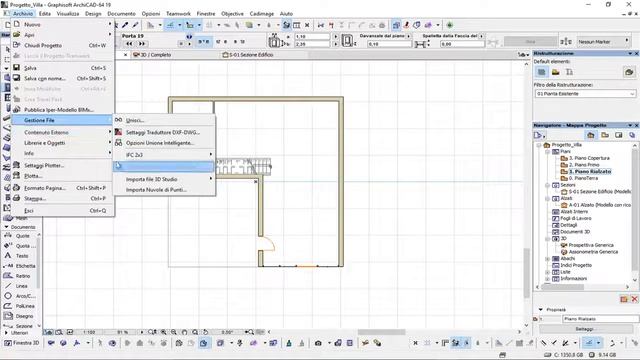Click the new element icon in Ristrutturazione
The height and width of the screenshot is (360, 640).
pyautogui.click(x=569, y=72)
